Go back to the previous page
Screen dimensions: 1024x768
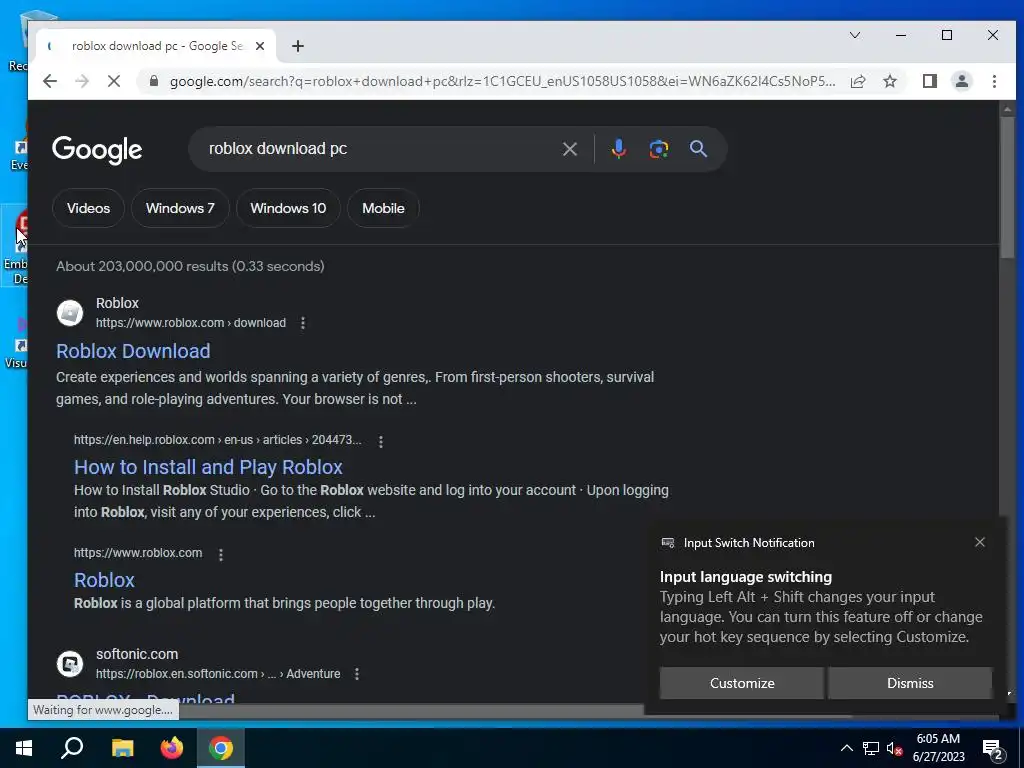coord(50,81)
